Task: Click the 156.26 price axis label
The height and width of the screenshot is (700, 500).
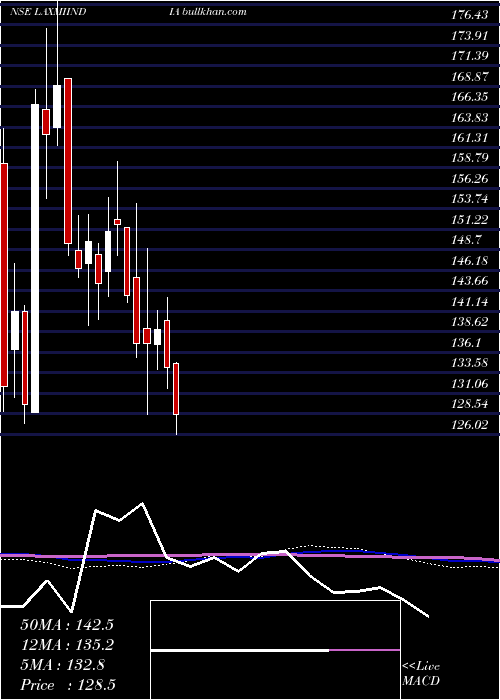Action: click(x=469, y=179)
